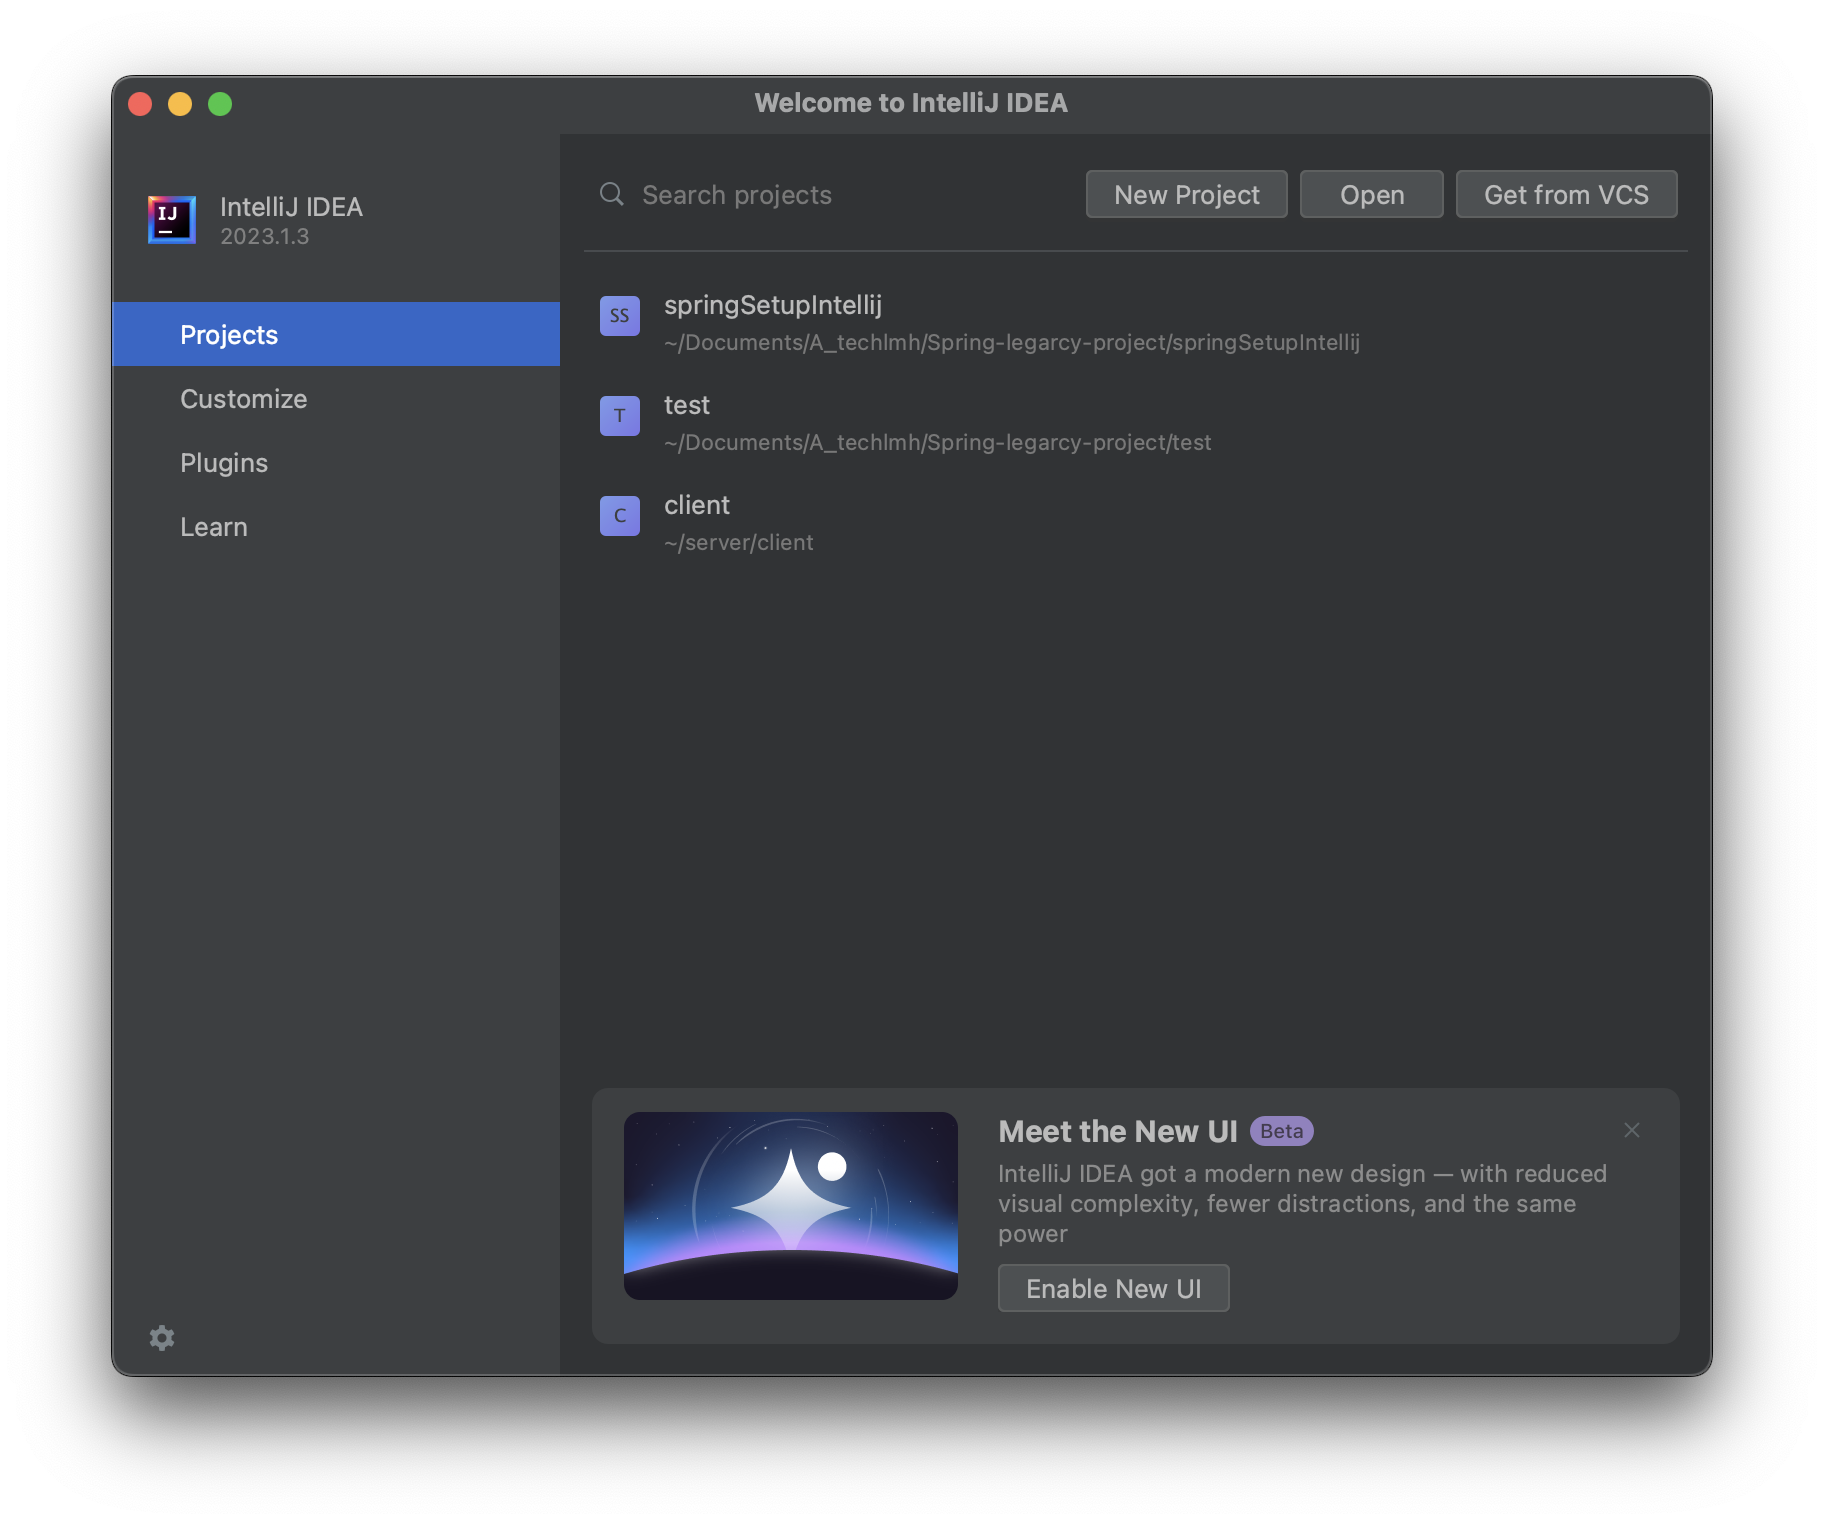This screenshot has width=1824, height=1524.
Task: Enable New UI
Action: coord(1114,1288)
